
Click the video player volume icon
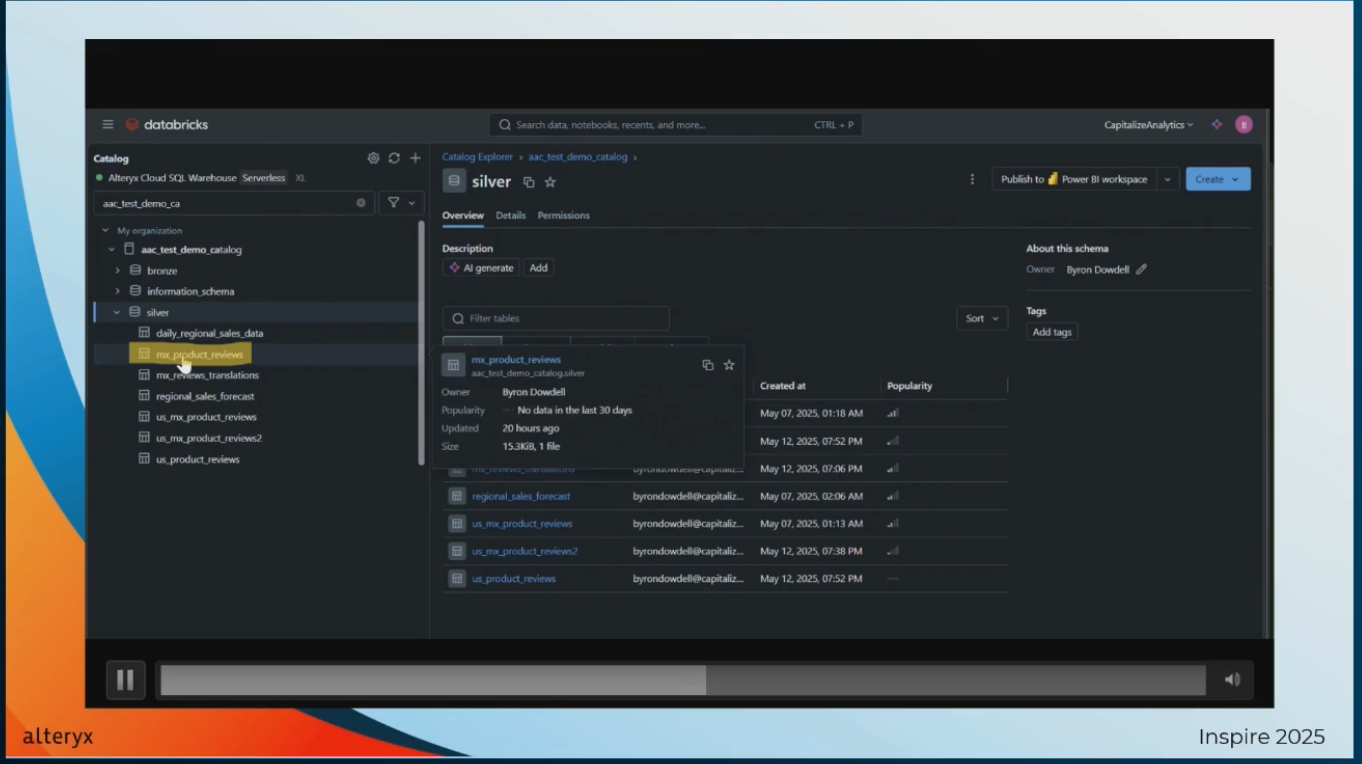click(1232, 680)
